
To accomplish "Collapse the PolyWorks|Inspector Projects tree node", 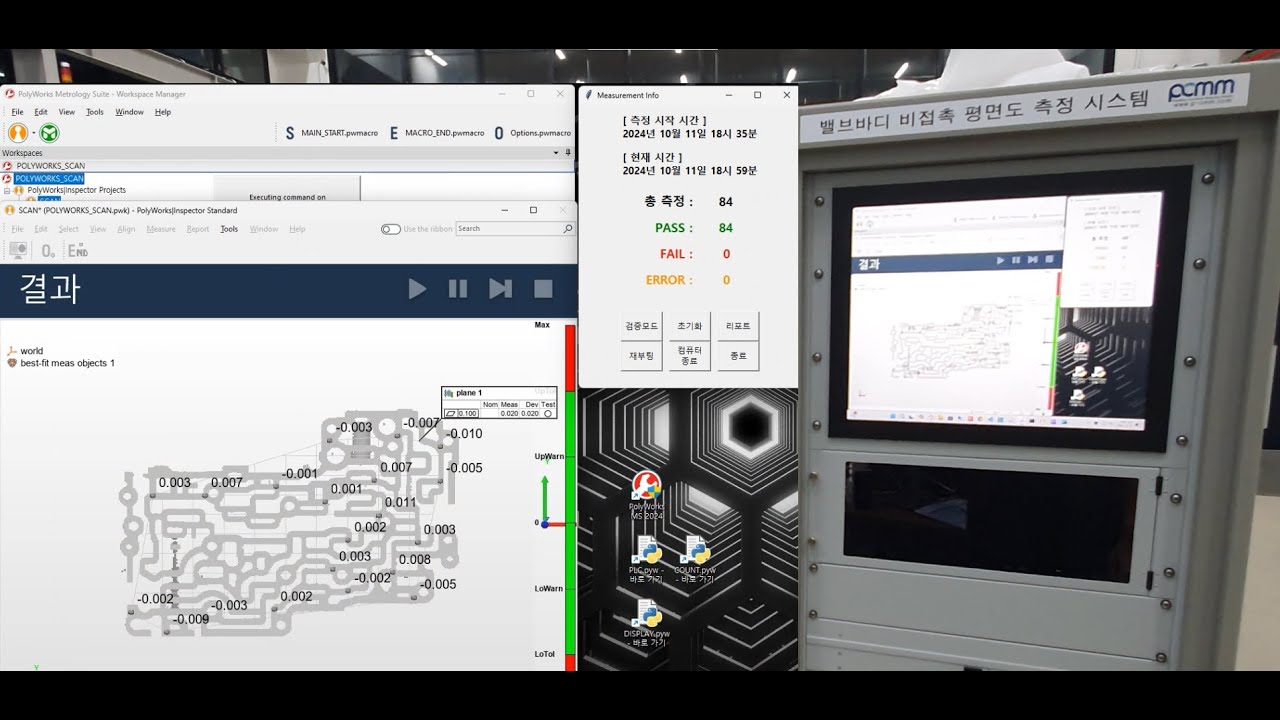I will click(x=6, y=190).
